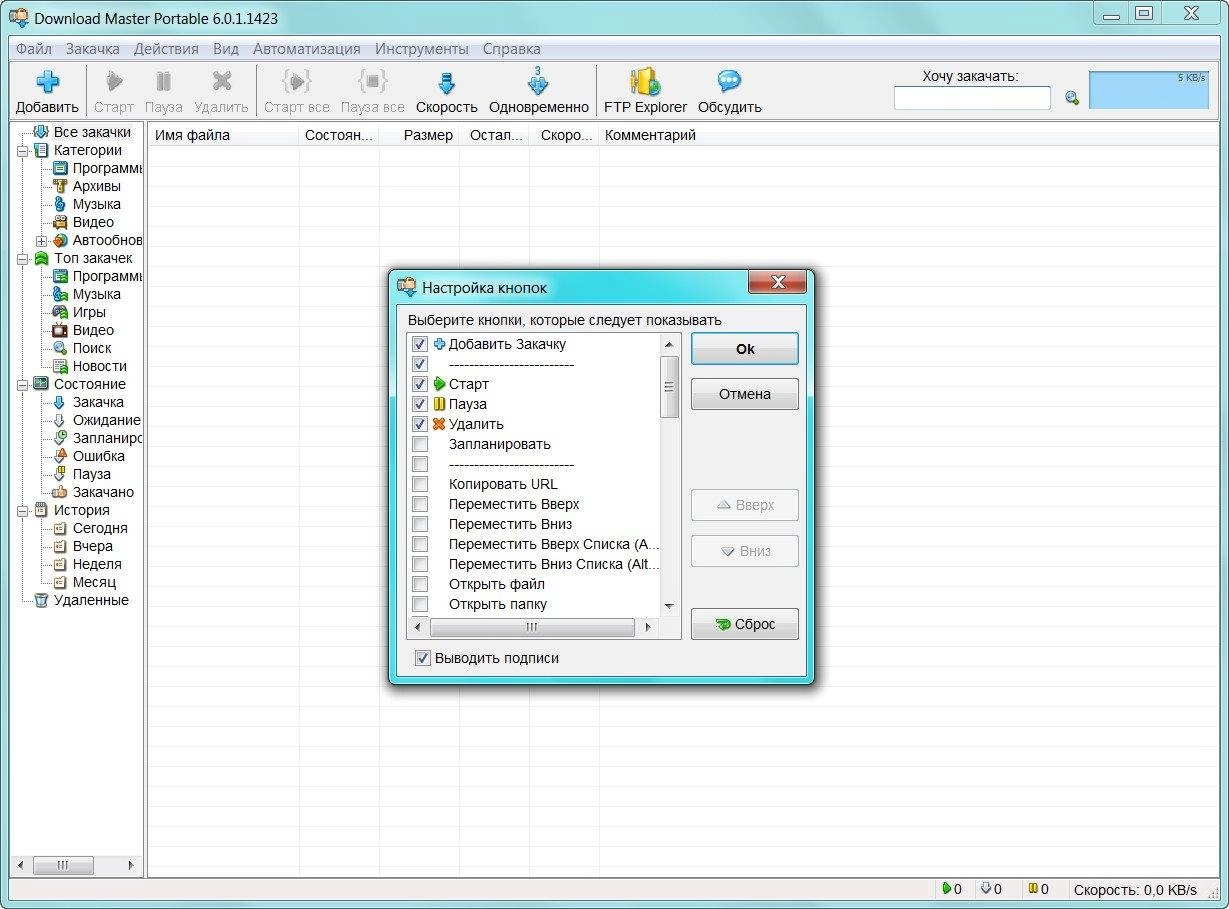1229x909 pixels.
Task: Open the Вид menu
Action: click(x=226, y=48)
